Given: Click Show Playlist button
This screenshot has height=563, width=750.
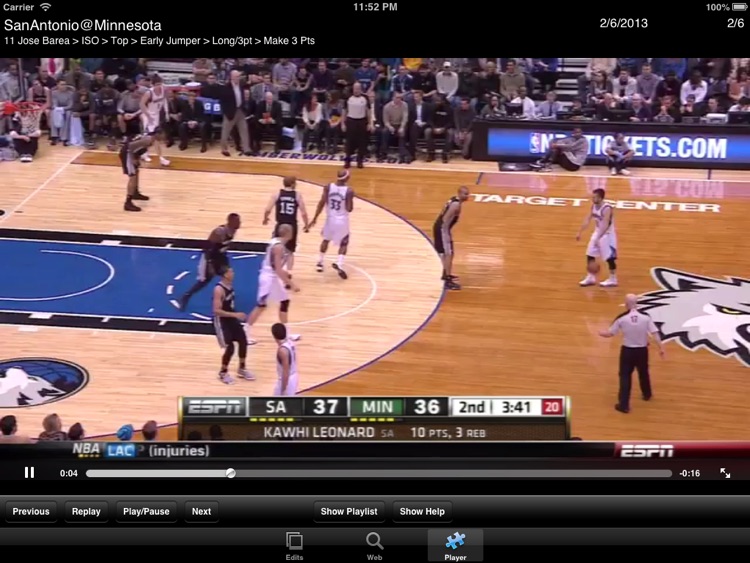Looking at the screenshot, I should (349, 511).
